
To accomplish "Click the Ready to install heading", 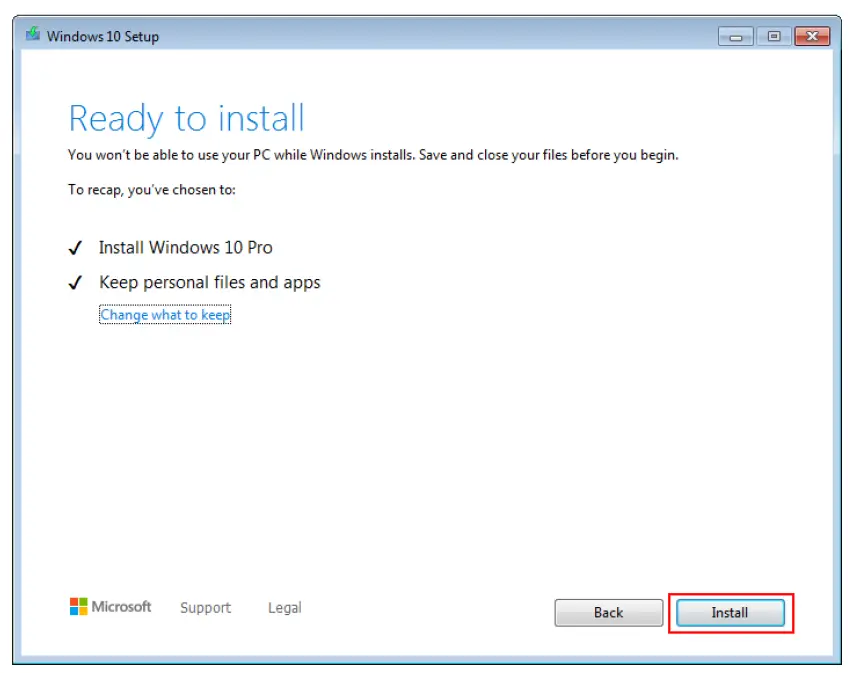I will coord(185,118).
